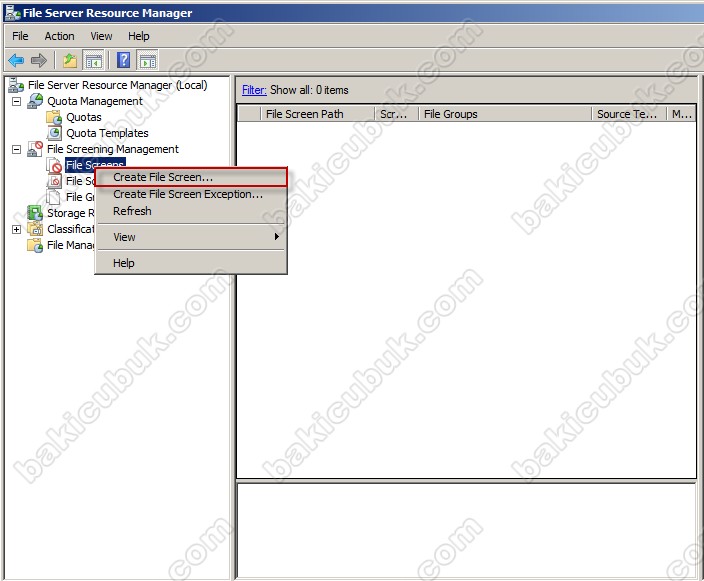This screenshot has height=581, width=704.
Task: Select File Screening Management tree label
Action: tap(113, 149)
